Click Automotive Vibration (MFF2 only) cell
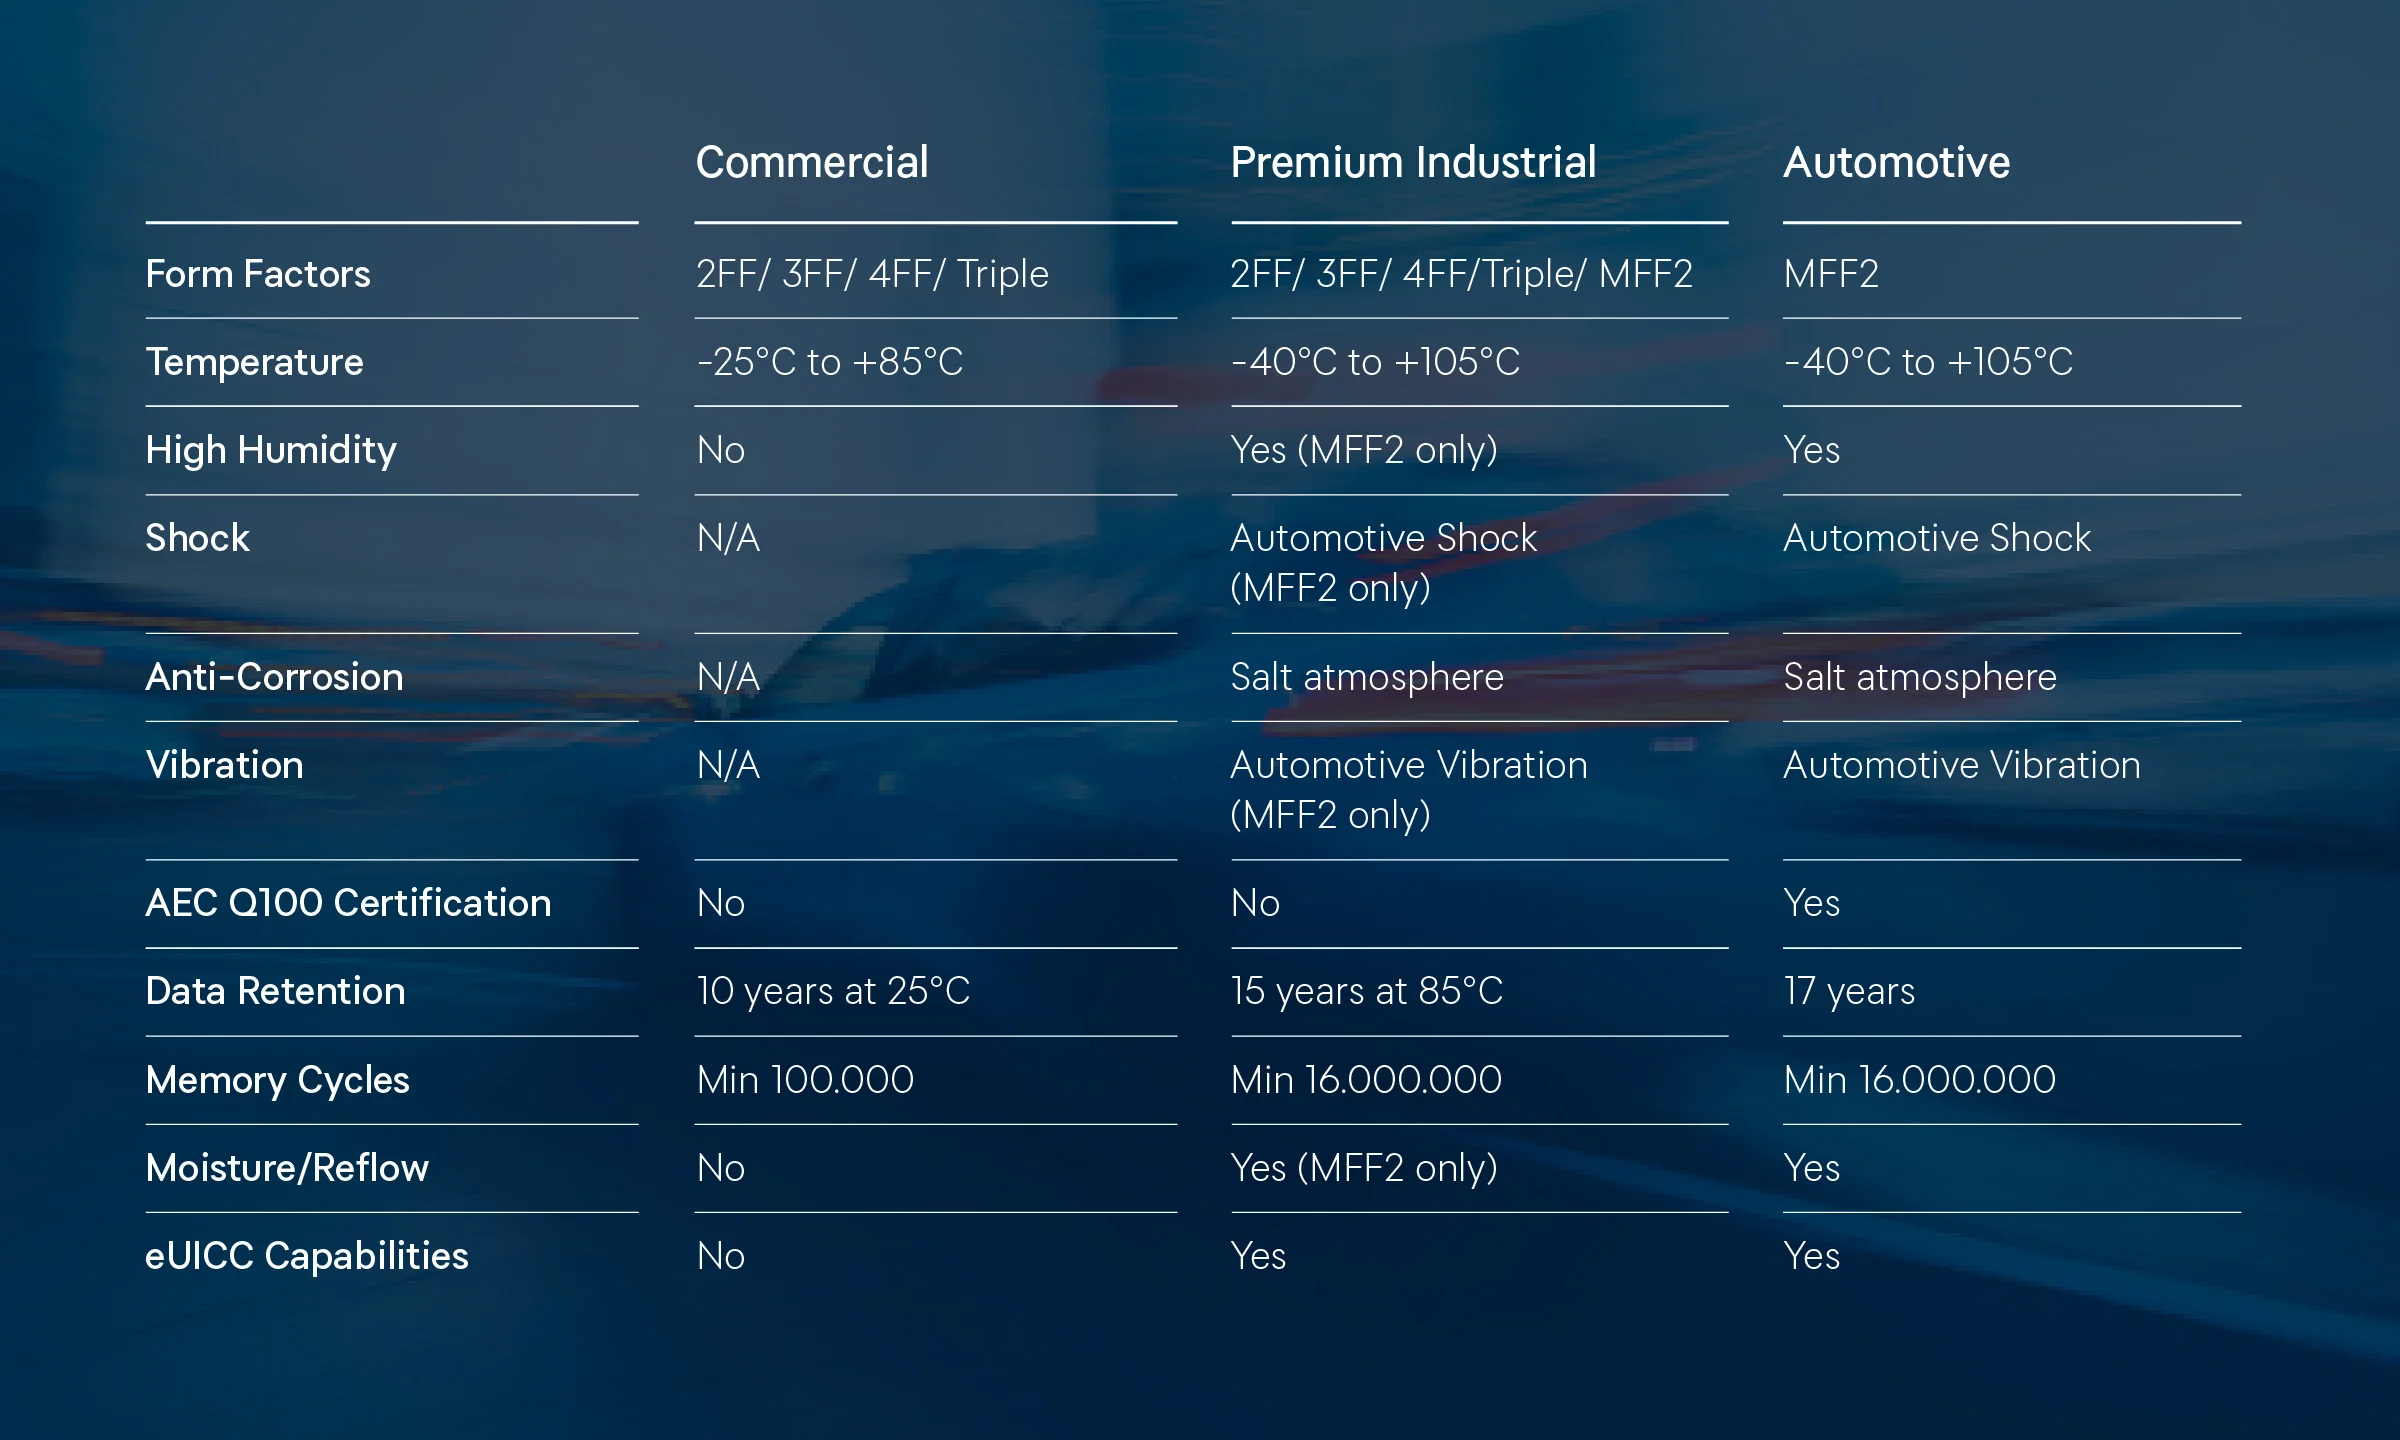The height and width of the screenshot is (1440, 2400). tap(1409, 790)
